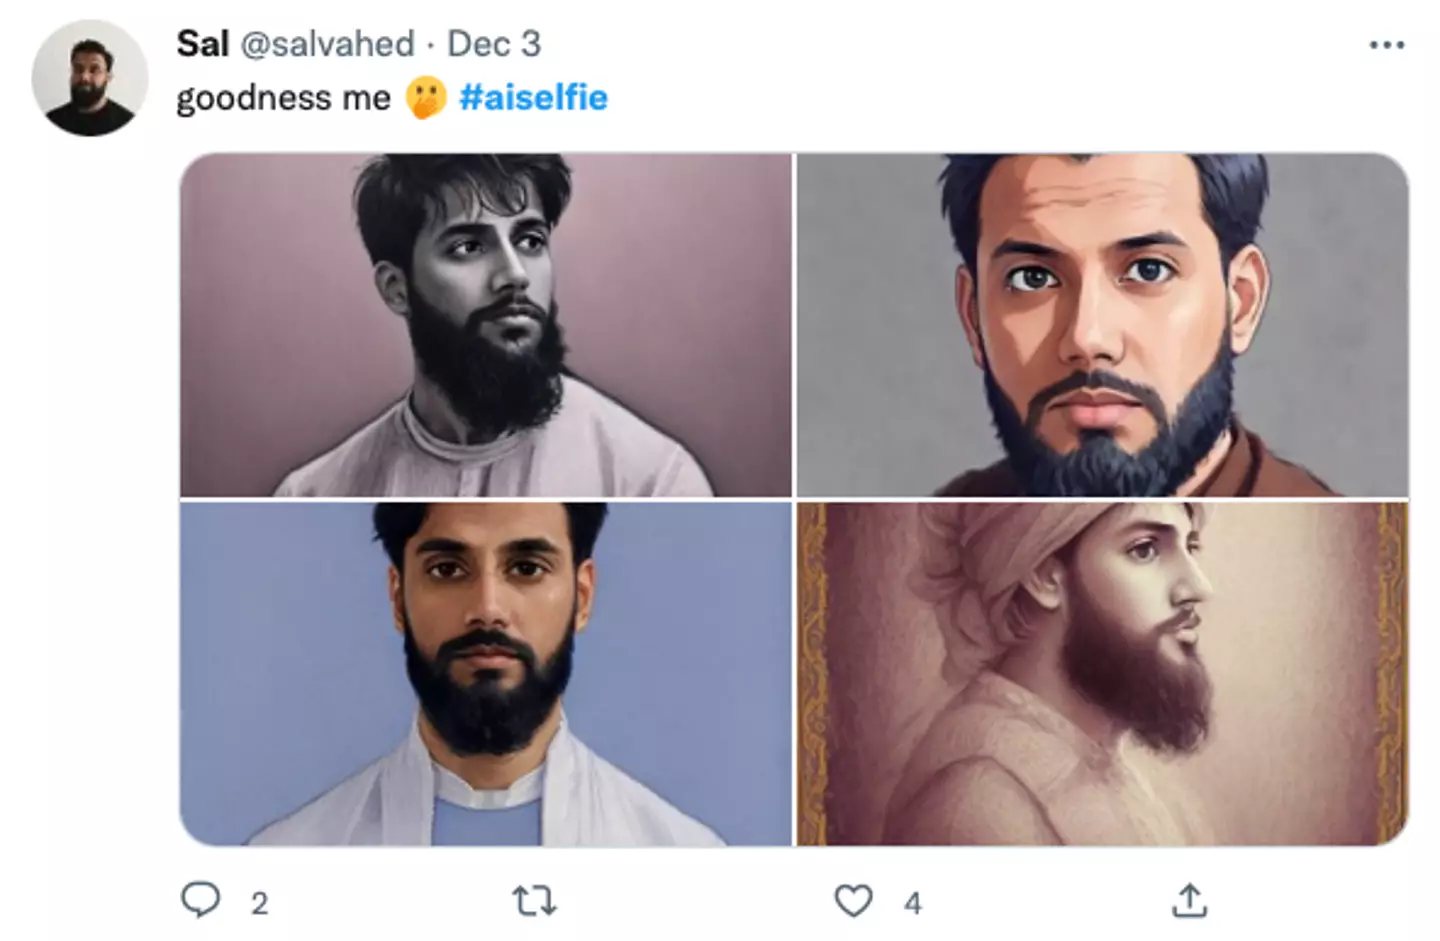Image resolution: width=1440 pixels, height=941 pixels.
Task: Open the portrait with blue background
Action: point(486,674)
